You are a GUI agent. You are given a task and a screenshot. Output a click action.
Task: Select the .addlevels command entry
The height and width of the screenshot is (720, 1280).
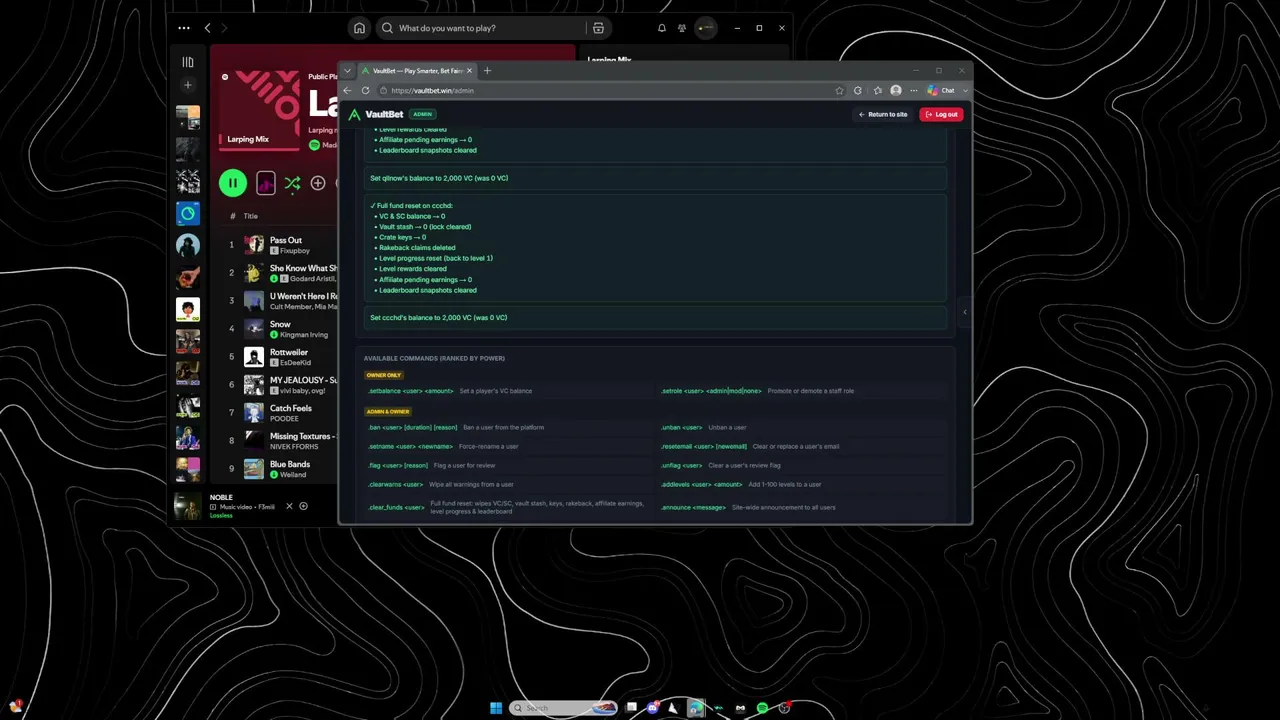[802, 484]
